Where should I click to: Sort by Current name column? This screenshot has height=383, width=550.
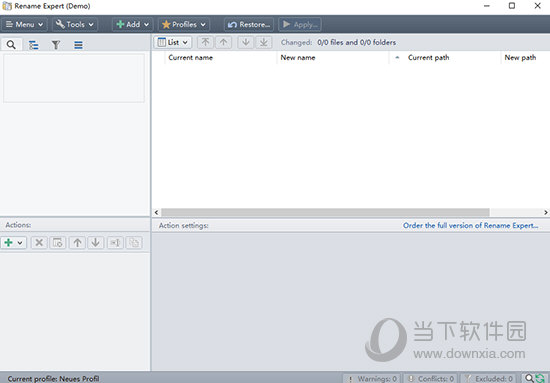pos(221,58)
